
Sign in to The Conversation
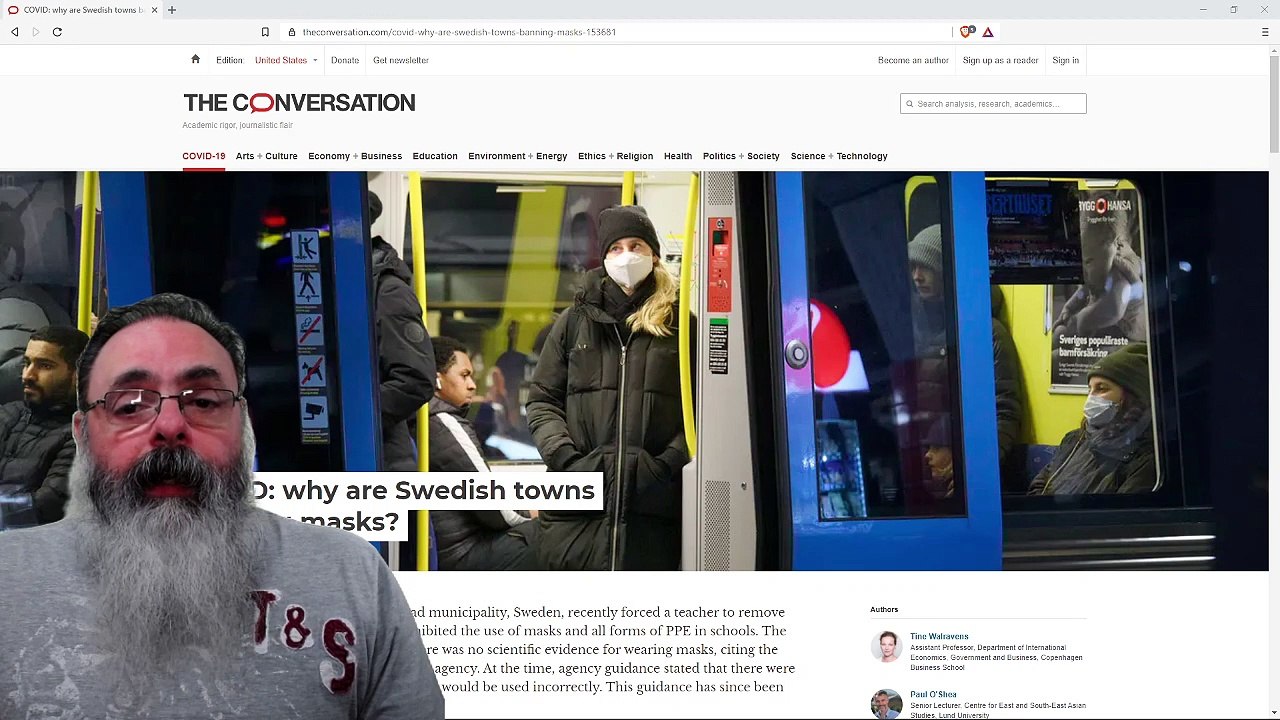click(x=1065, y=60)
